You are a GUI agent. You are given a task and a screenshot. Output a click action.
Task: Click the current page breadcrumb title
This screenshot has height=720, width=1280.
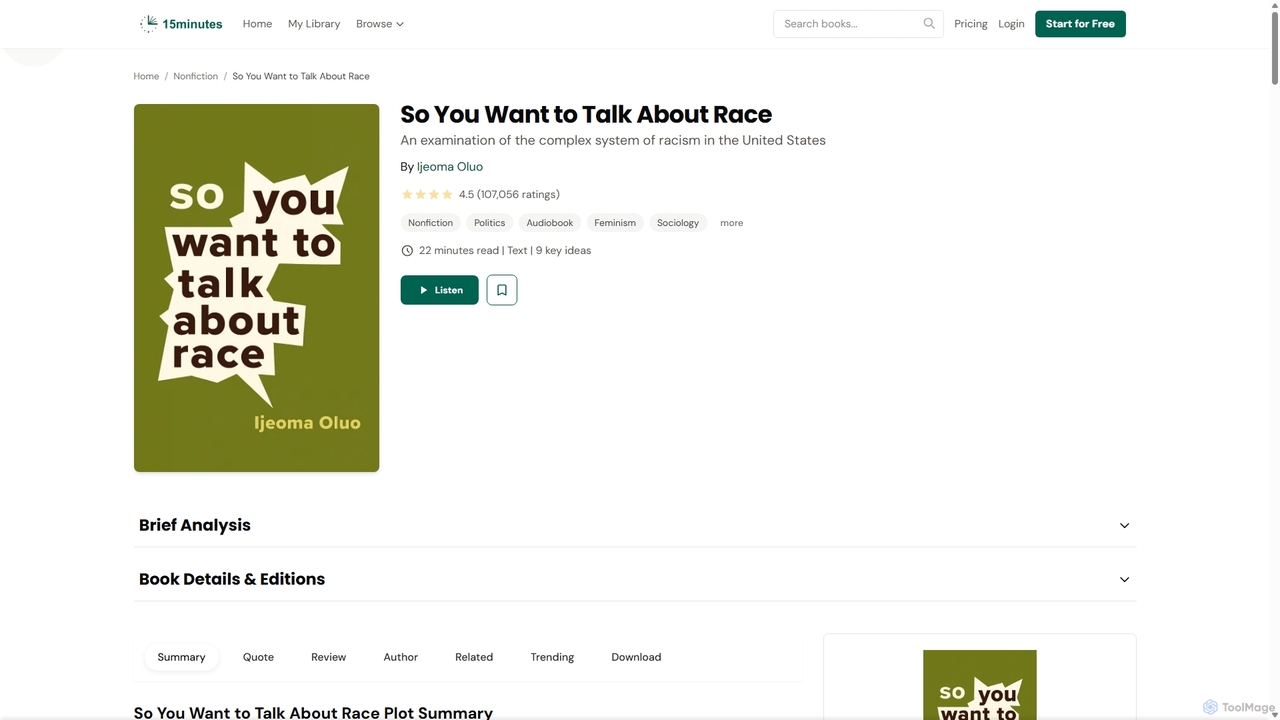pyautogui.click(x=301, y=76)
